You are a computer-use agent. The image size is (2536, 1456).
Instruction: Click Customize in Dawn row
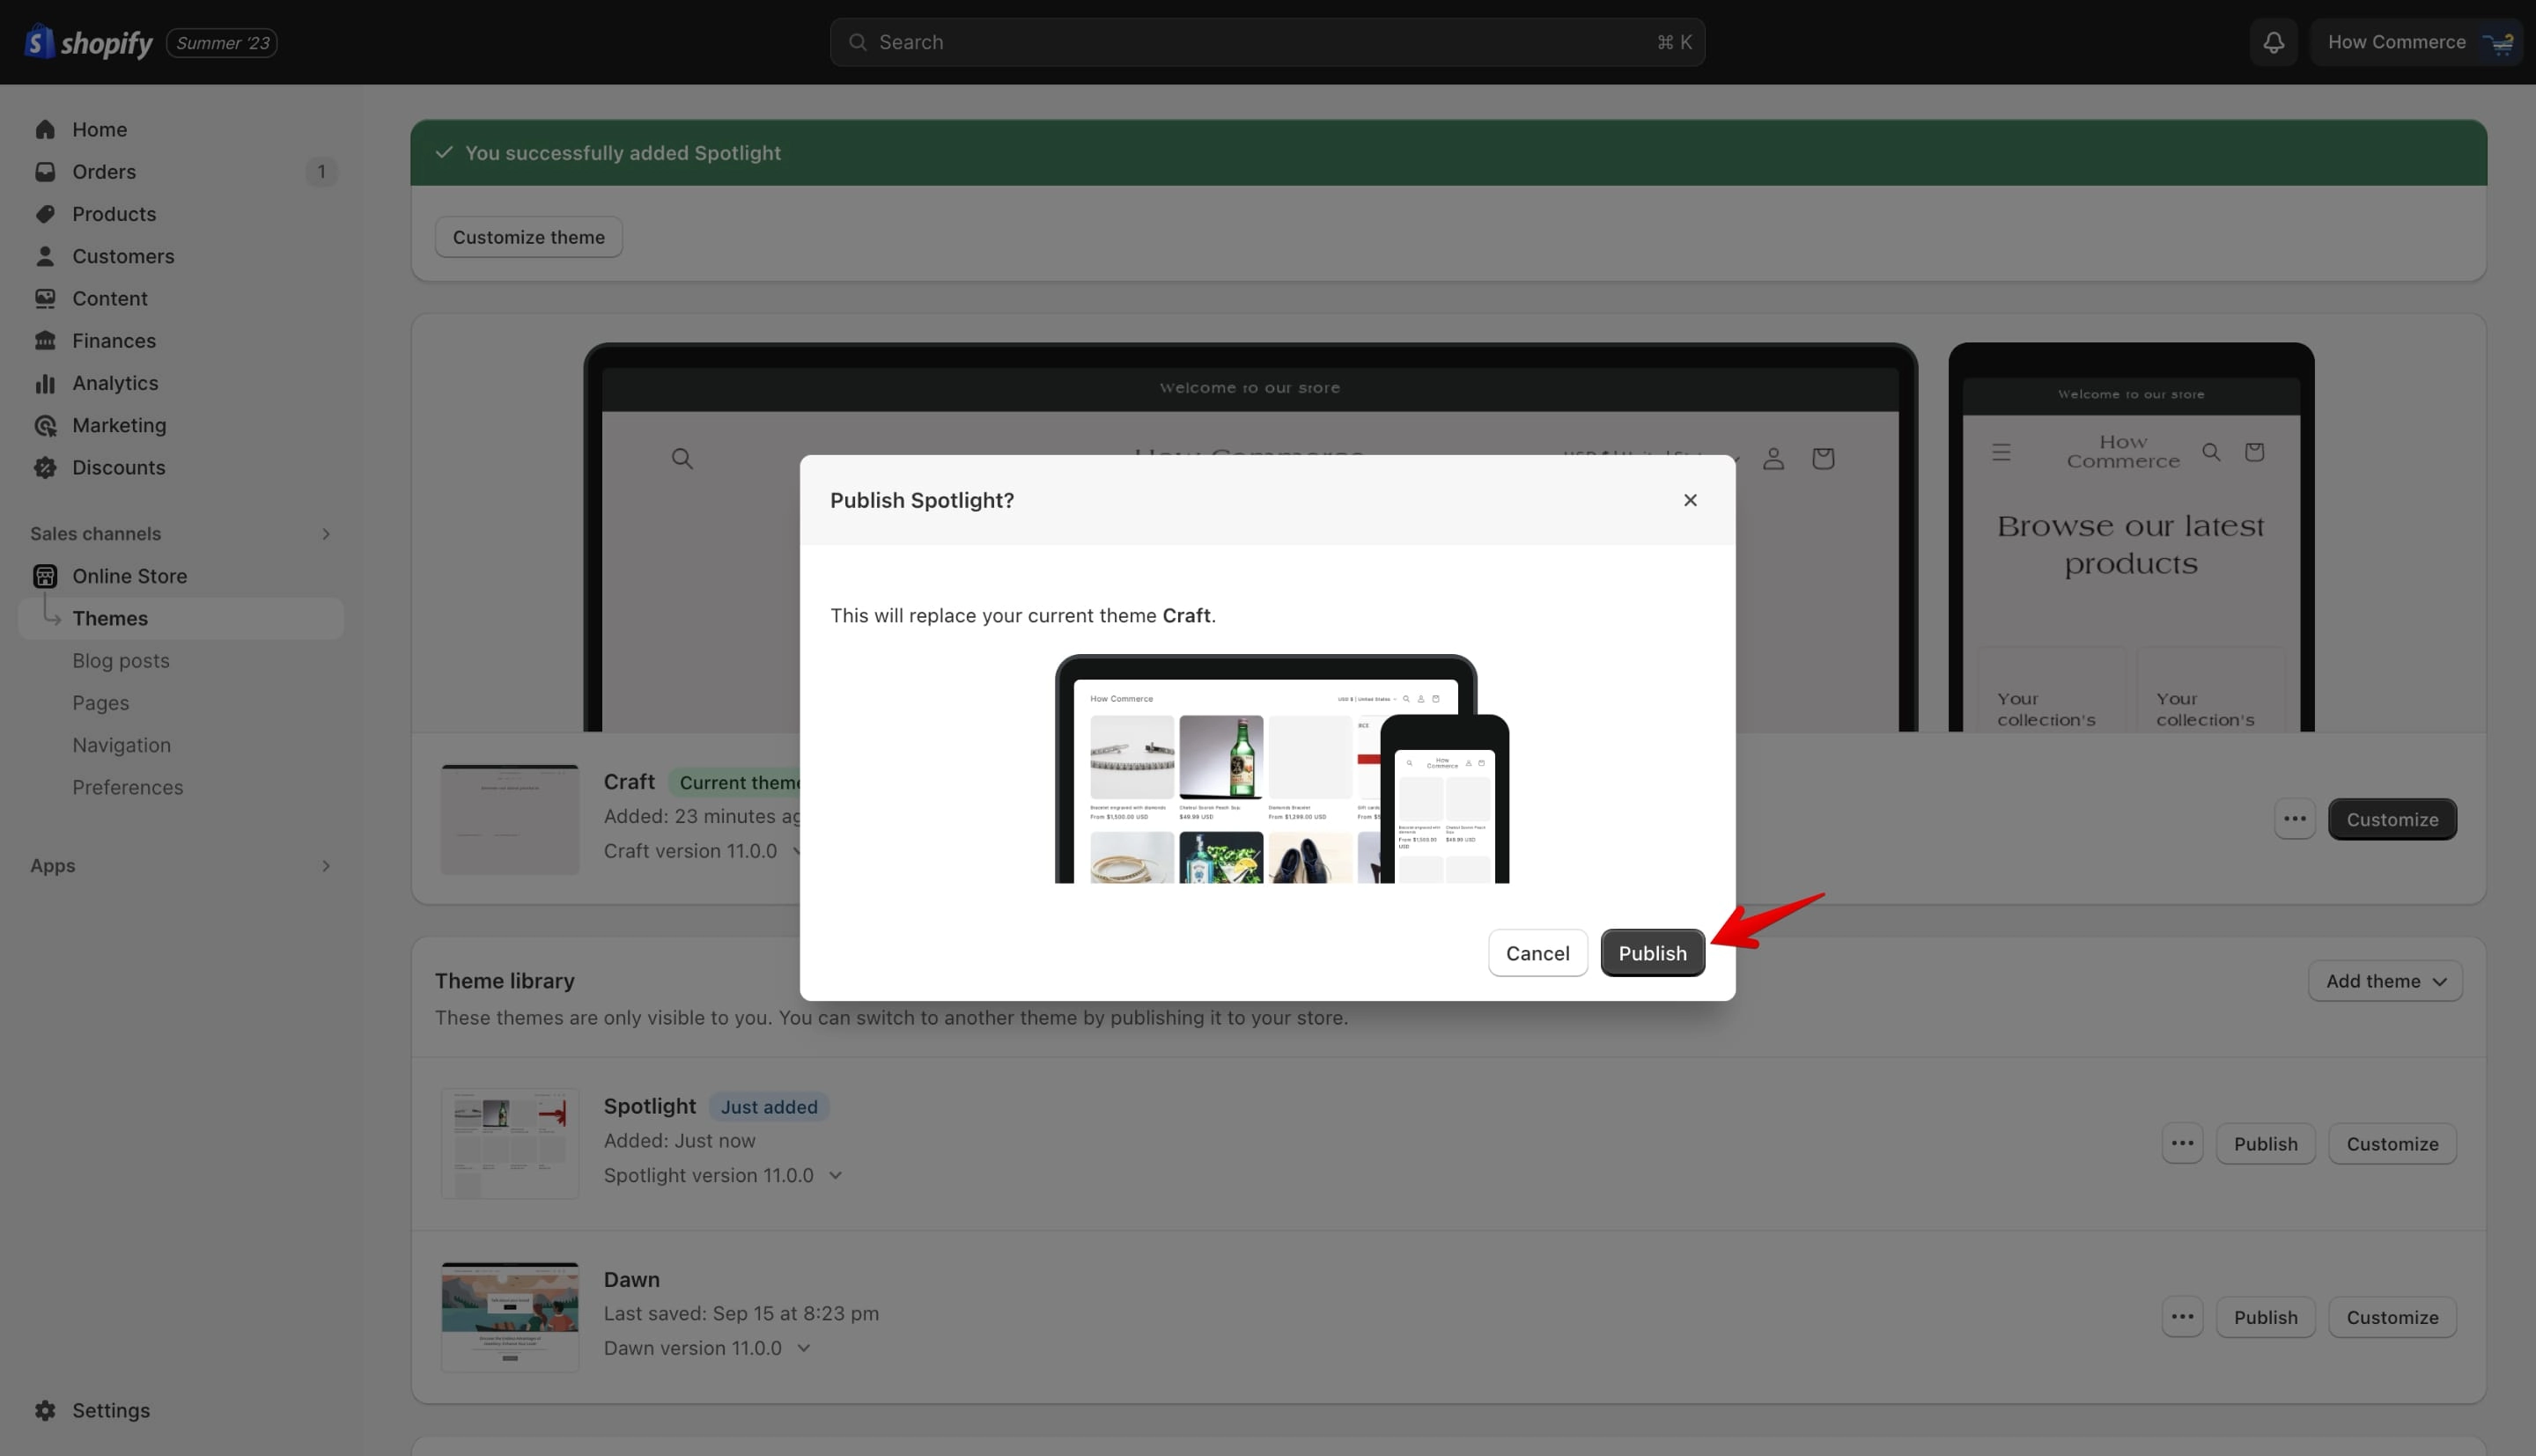[2392, 1317]
